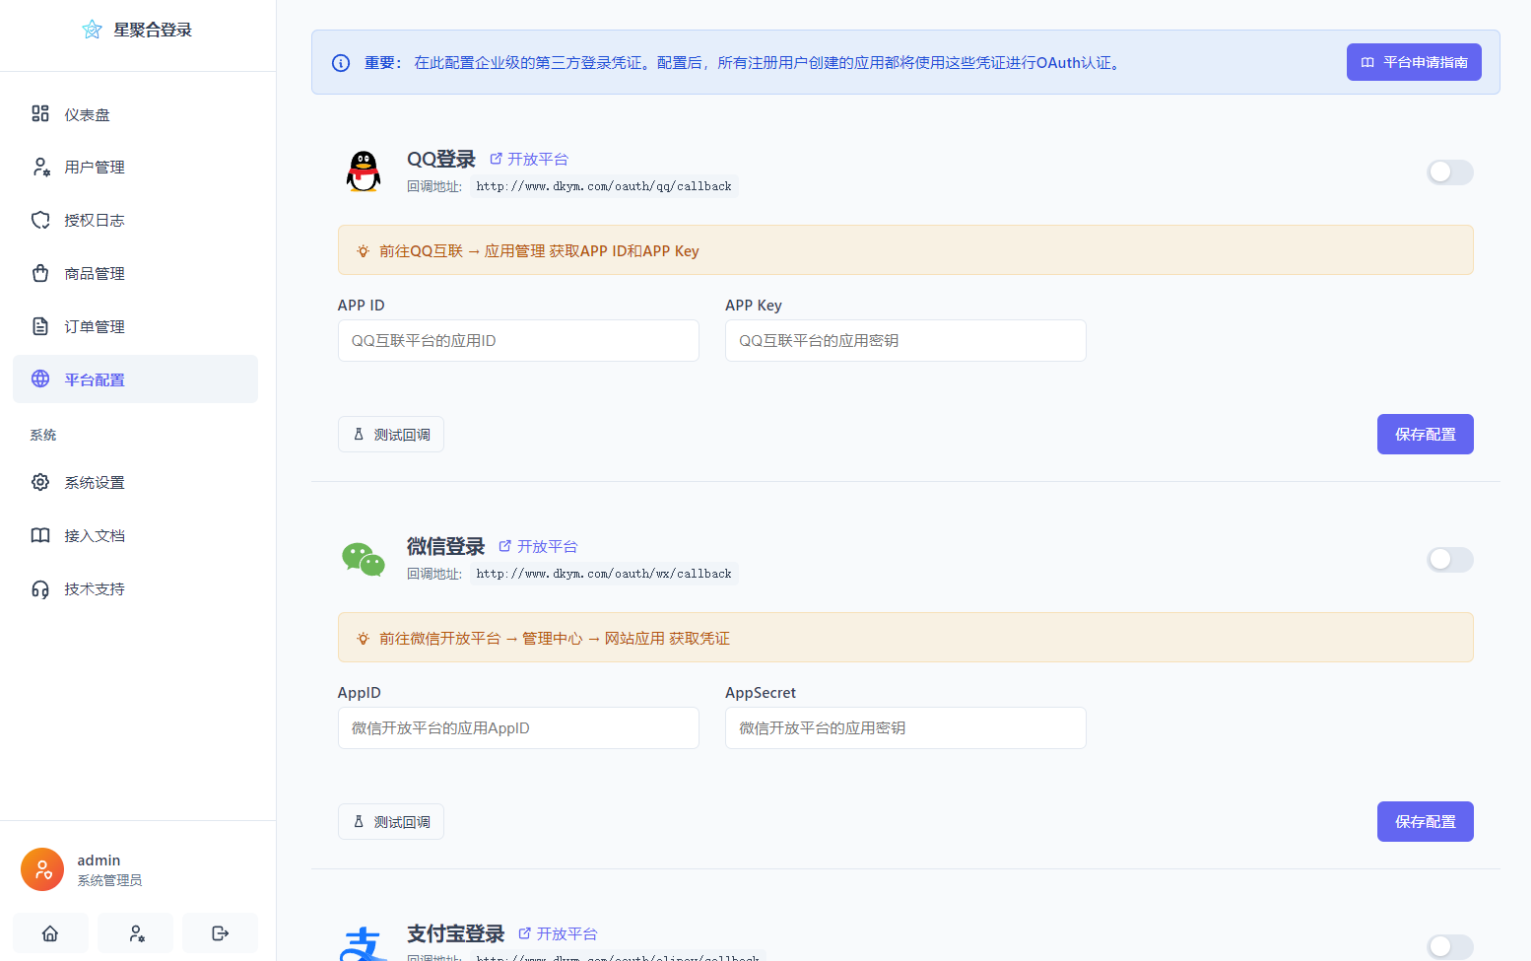
Task: Click the logout icon at bottom left
Action: point(220,933)
